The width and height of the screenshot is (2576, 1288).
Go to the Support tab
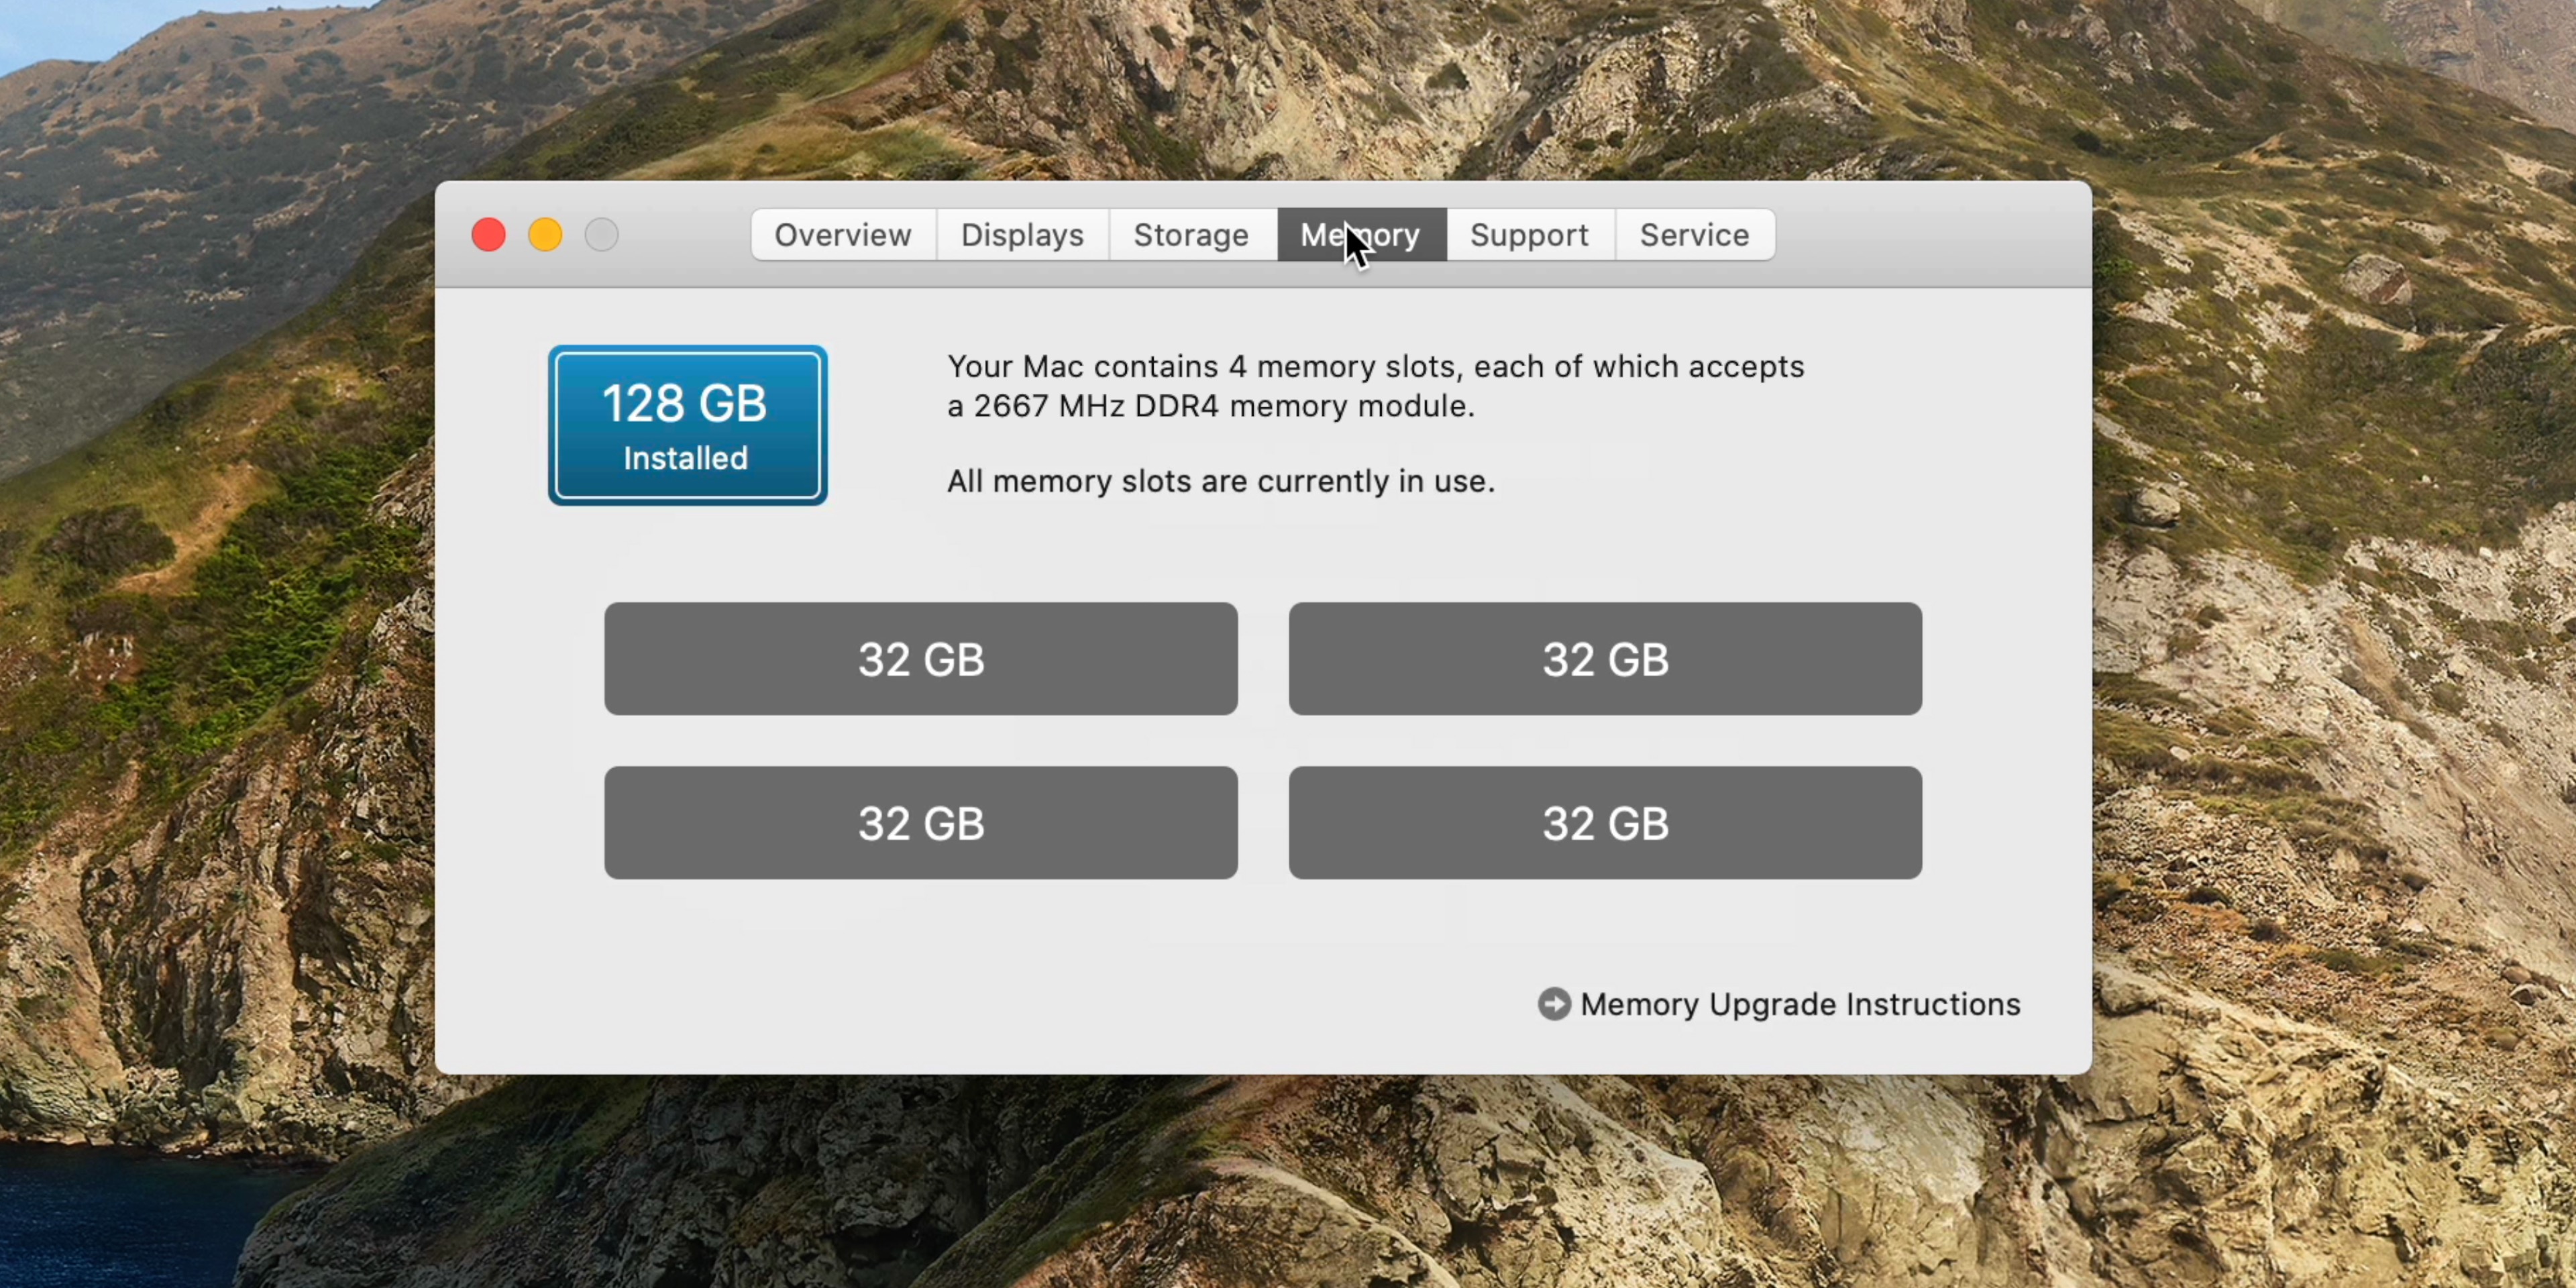coord(1529,235)
